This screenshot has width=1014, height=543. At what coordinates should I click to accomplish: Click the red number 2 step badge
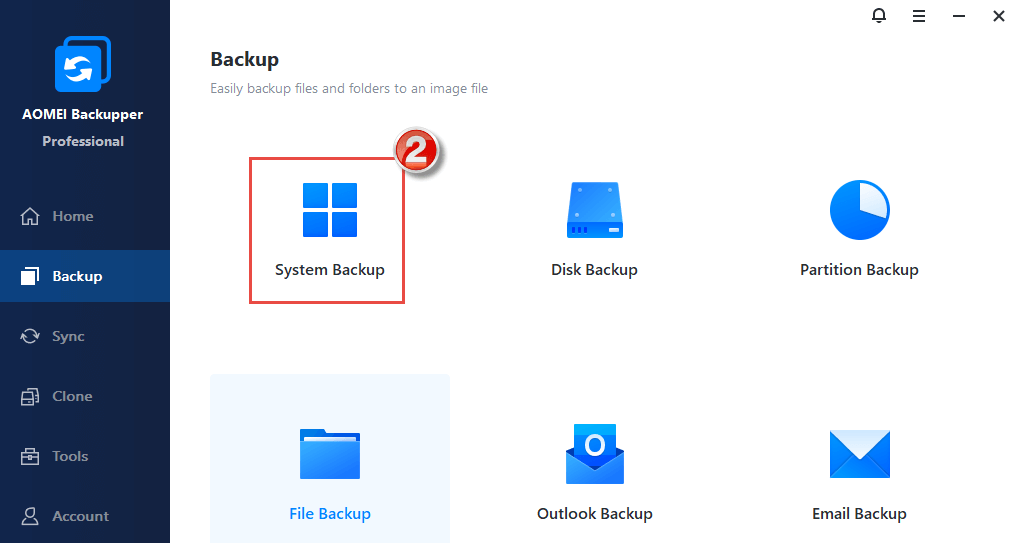[x=417, y=153]
